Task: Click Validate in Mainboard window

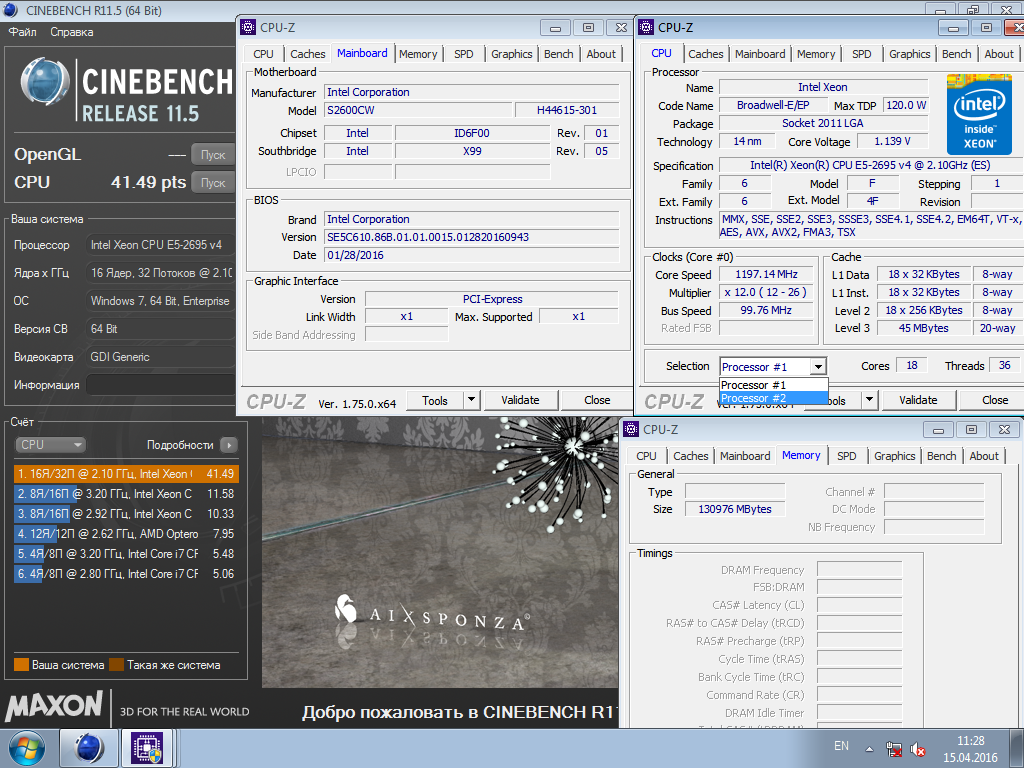Action: (x=520, y=400)
